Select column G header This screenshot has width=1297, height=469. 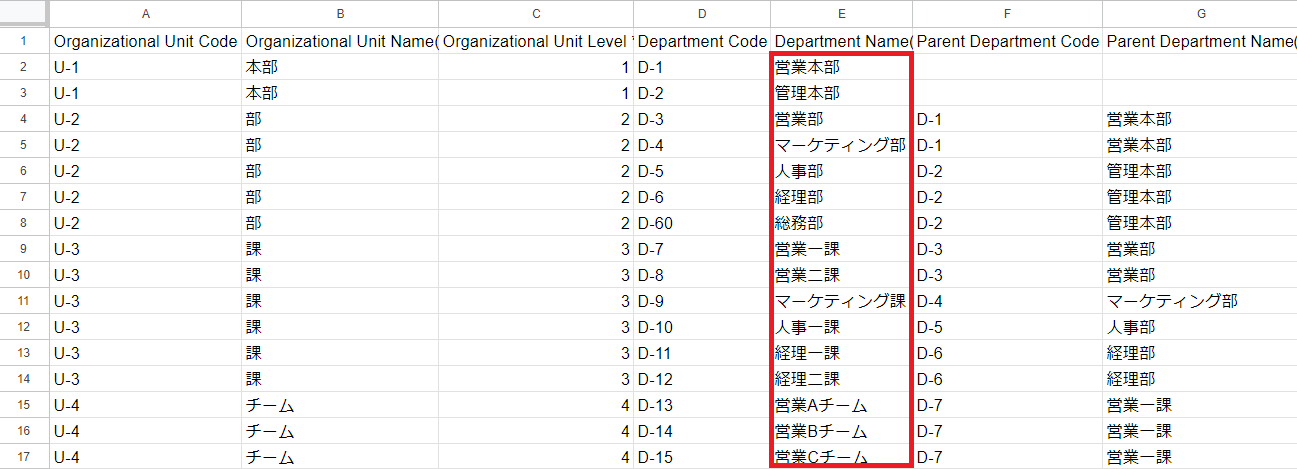1199,14
